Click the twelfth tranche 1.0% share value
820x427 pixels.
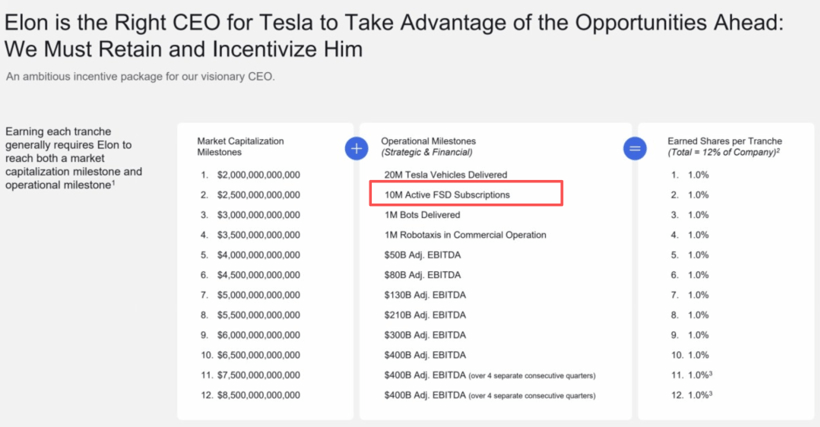coord(698,395)
